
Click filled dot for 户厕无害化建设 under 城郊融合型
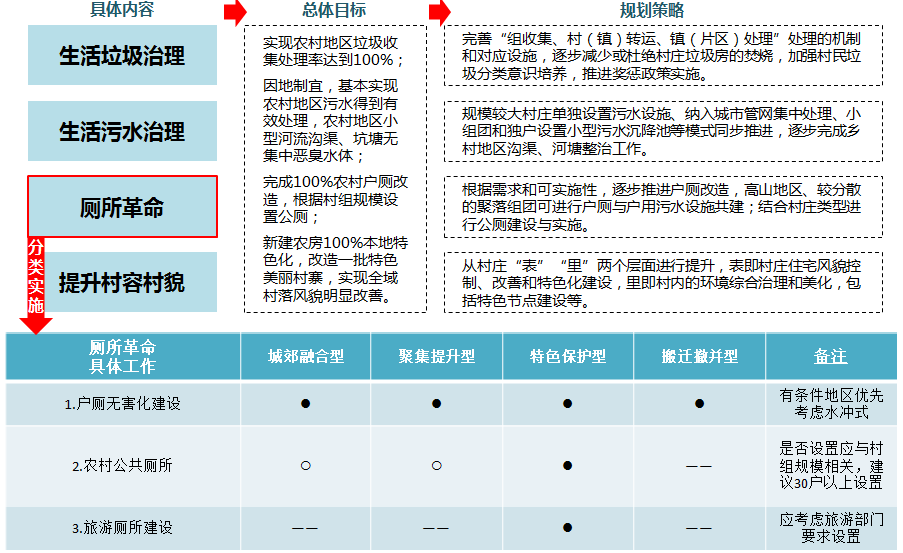click(x=305, y=403)
